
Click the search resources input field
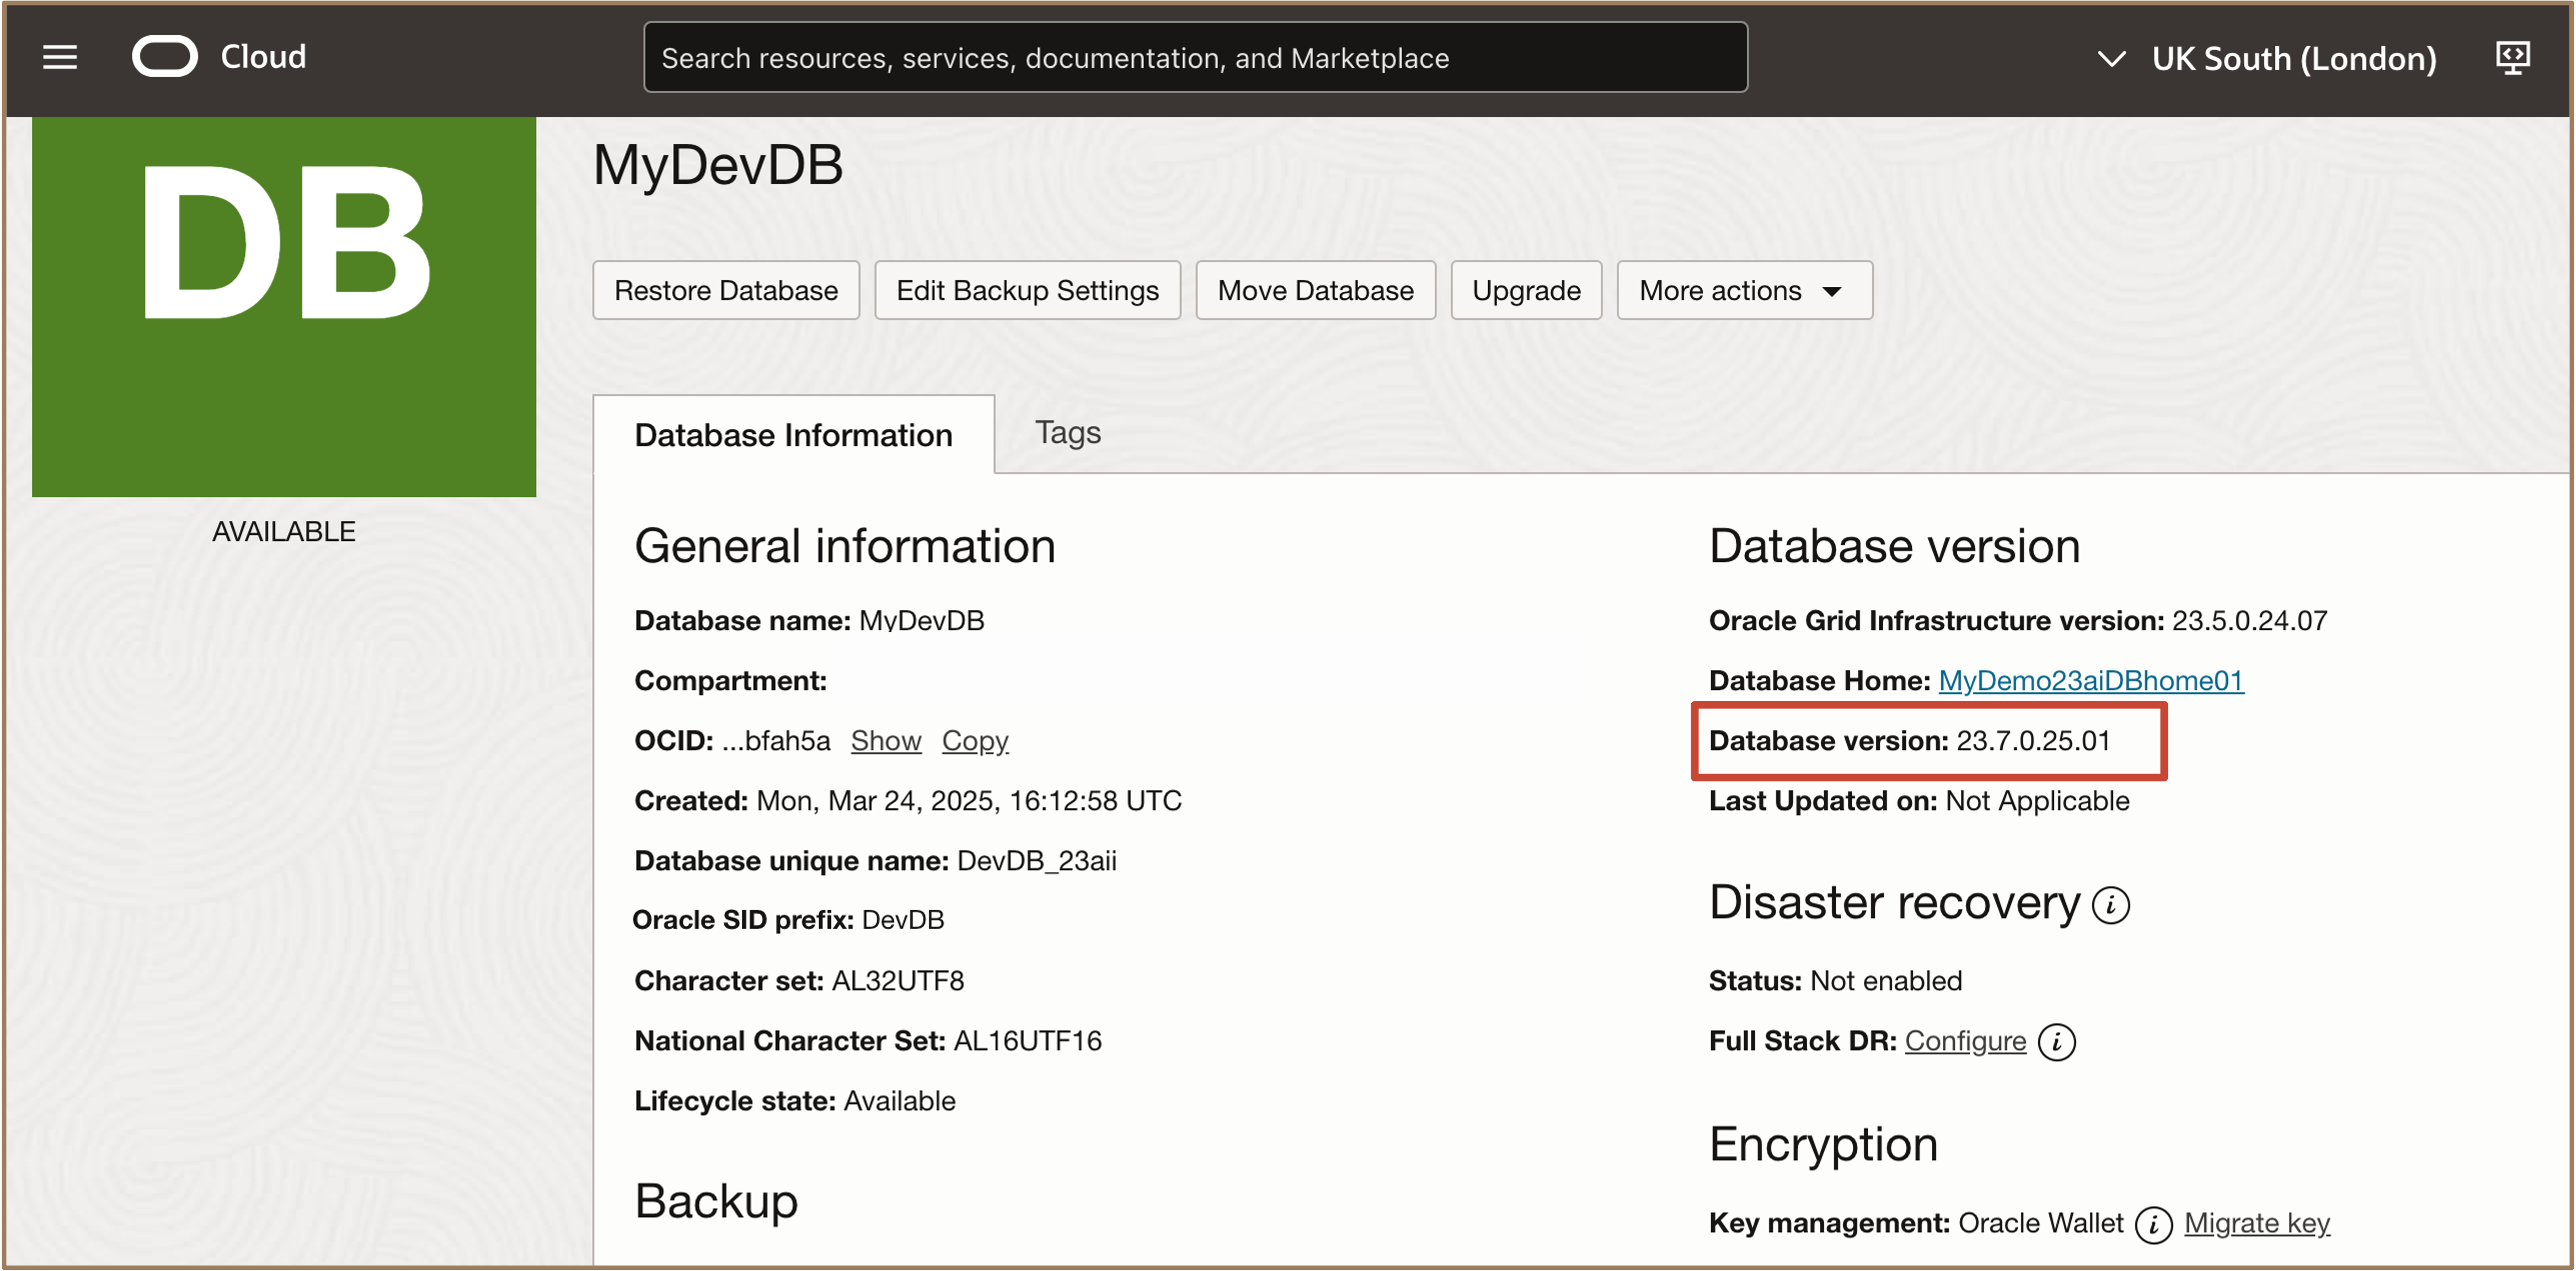[x=1195, y=58]
